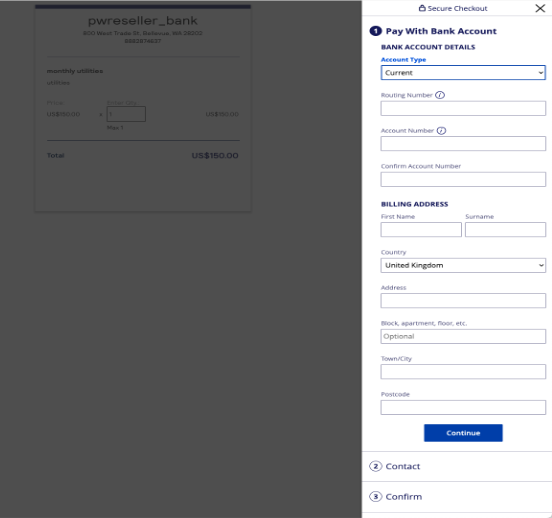The height and width of the screenshot is (518, 552).
Task: Click the Secure Checkout lock icon
Action: [x=422, y=8]
